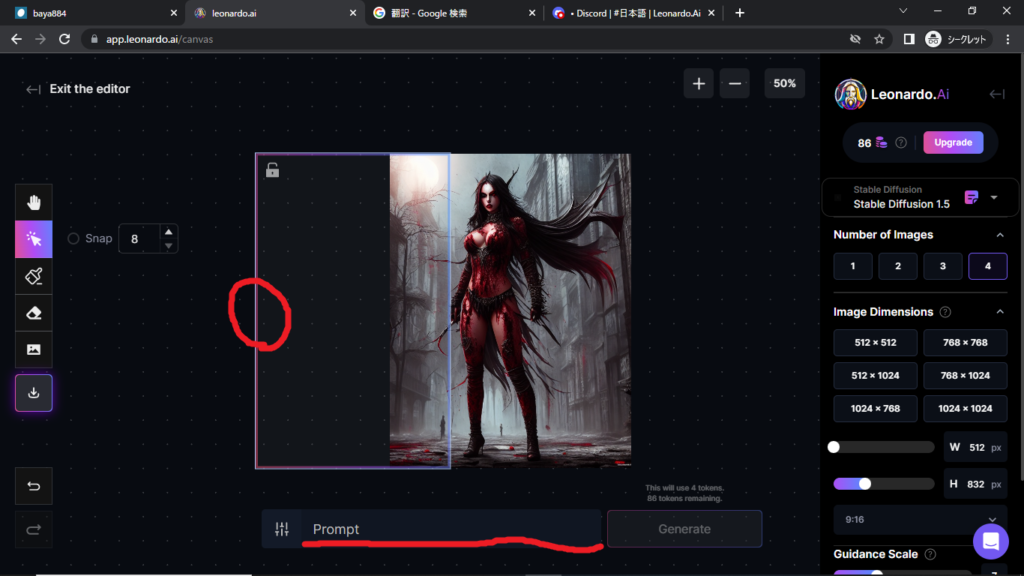Open the Stable Diffusion model dropdown
The width and height of the screenshot is (1024, 576).
click(993, 198)
